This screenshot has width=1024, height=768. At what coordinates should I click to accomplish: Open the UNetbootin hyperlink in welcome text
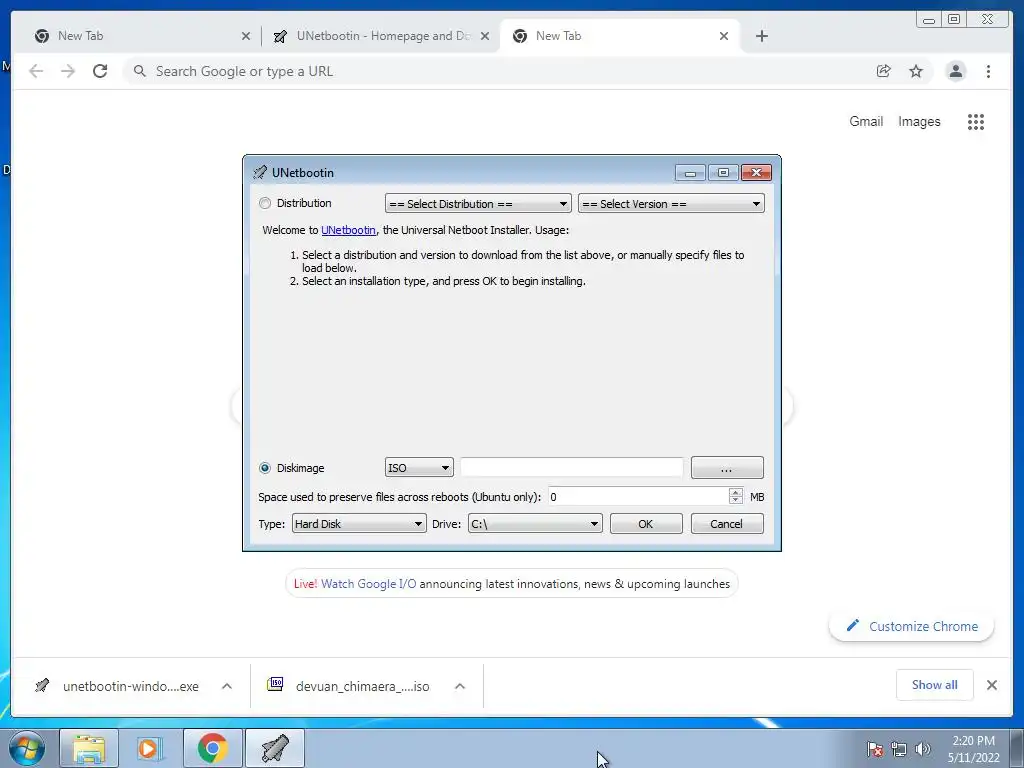click(348, 230)
